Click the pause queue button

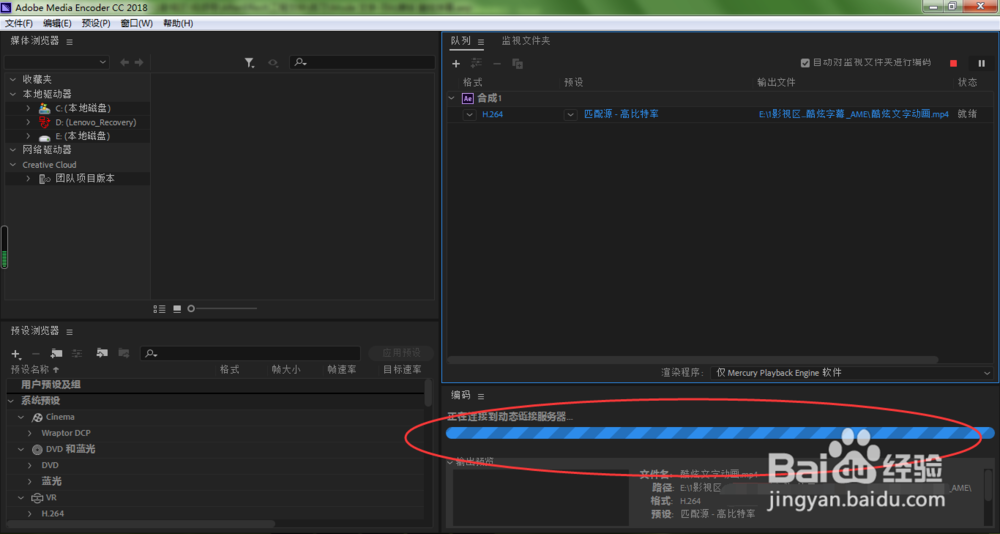point(982,63)
